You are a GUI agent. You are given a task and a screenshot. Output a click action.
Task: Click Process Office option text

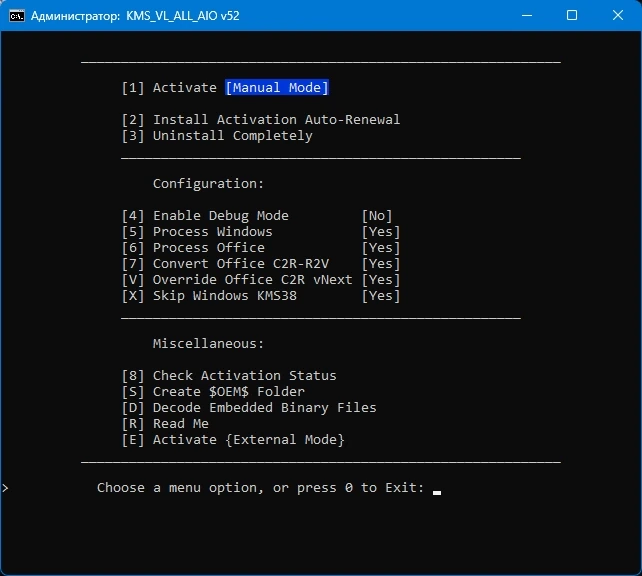tap(209, 248)
